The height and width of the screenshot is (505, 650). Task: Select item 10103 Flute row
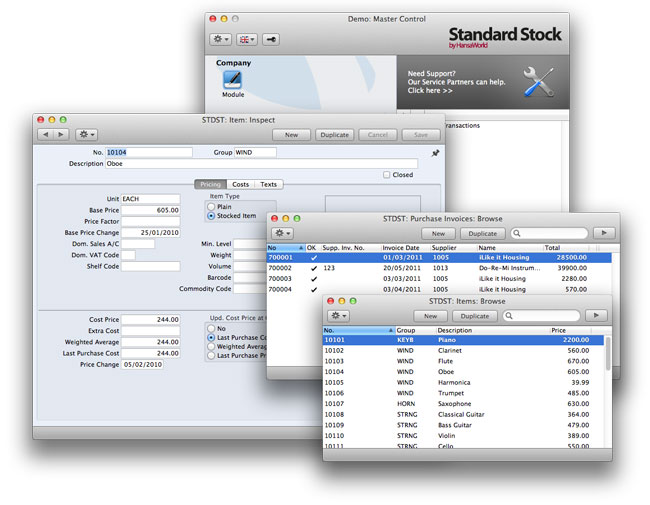463,361
